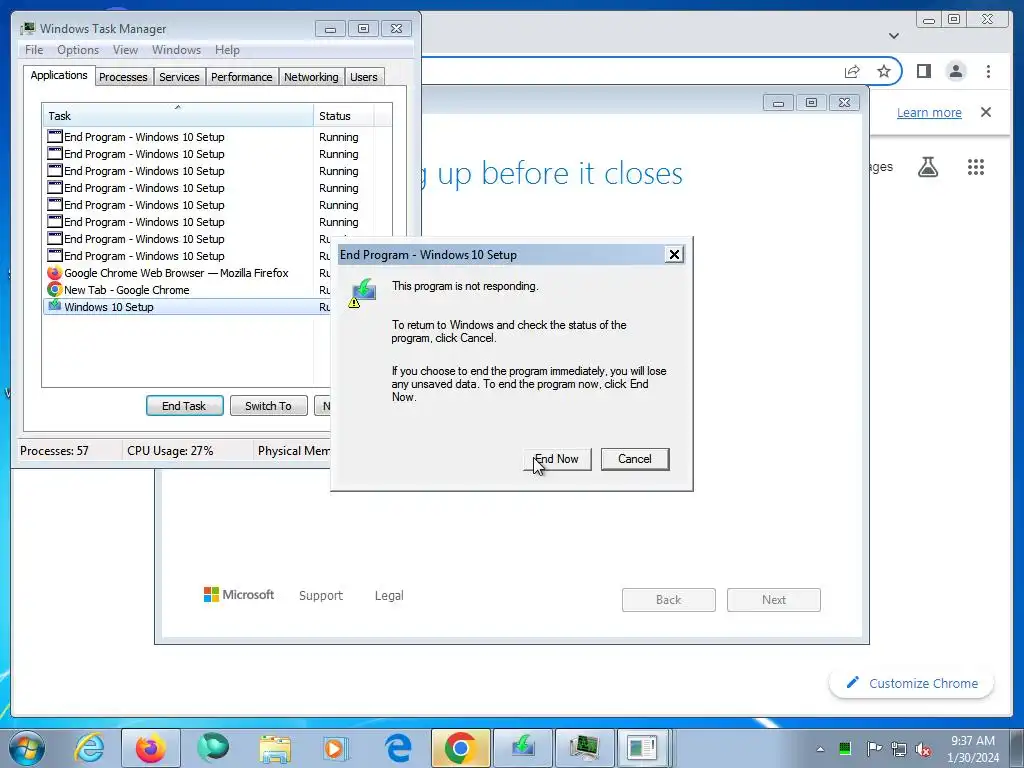Sort tasks by the Status column header

coord(344,116)
